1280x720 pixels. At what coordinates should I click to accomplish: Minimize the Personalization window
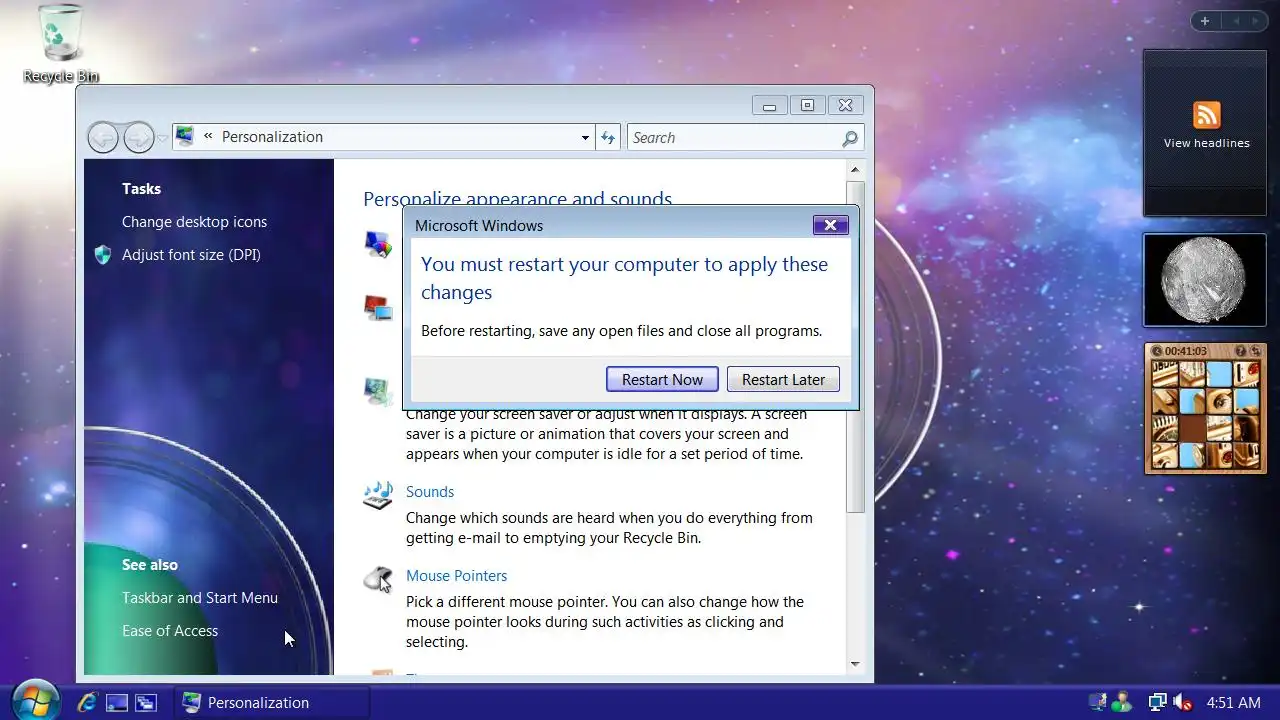[x=769, y=105]
